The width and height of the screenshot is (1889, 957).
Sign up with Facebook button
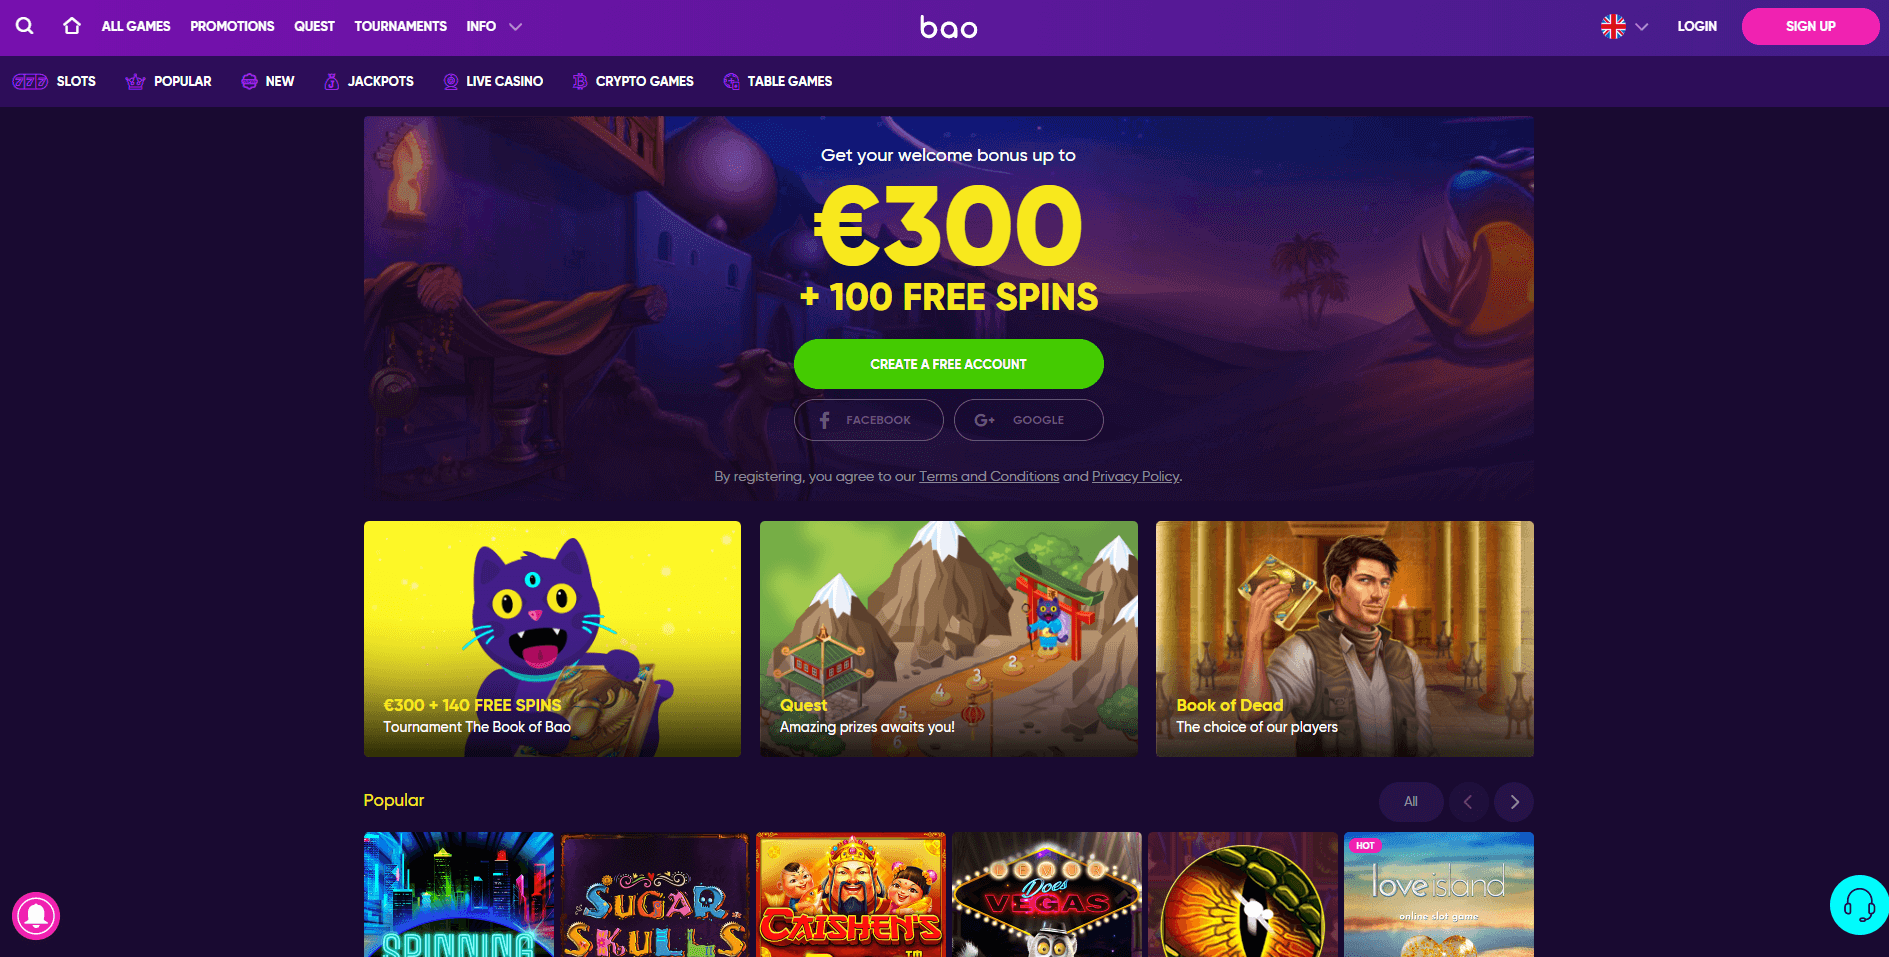coord(868,420)
